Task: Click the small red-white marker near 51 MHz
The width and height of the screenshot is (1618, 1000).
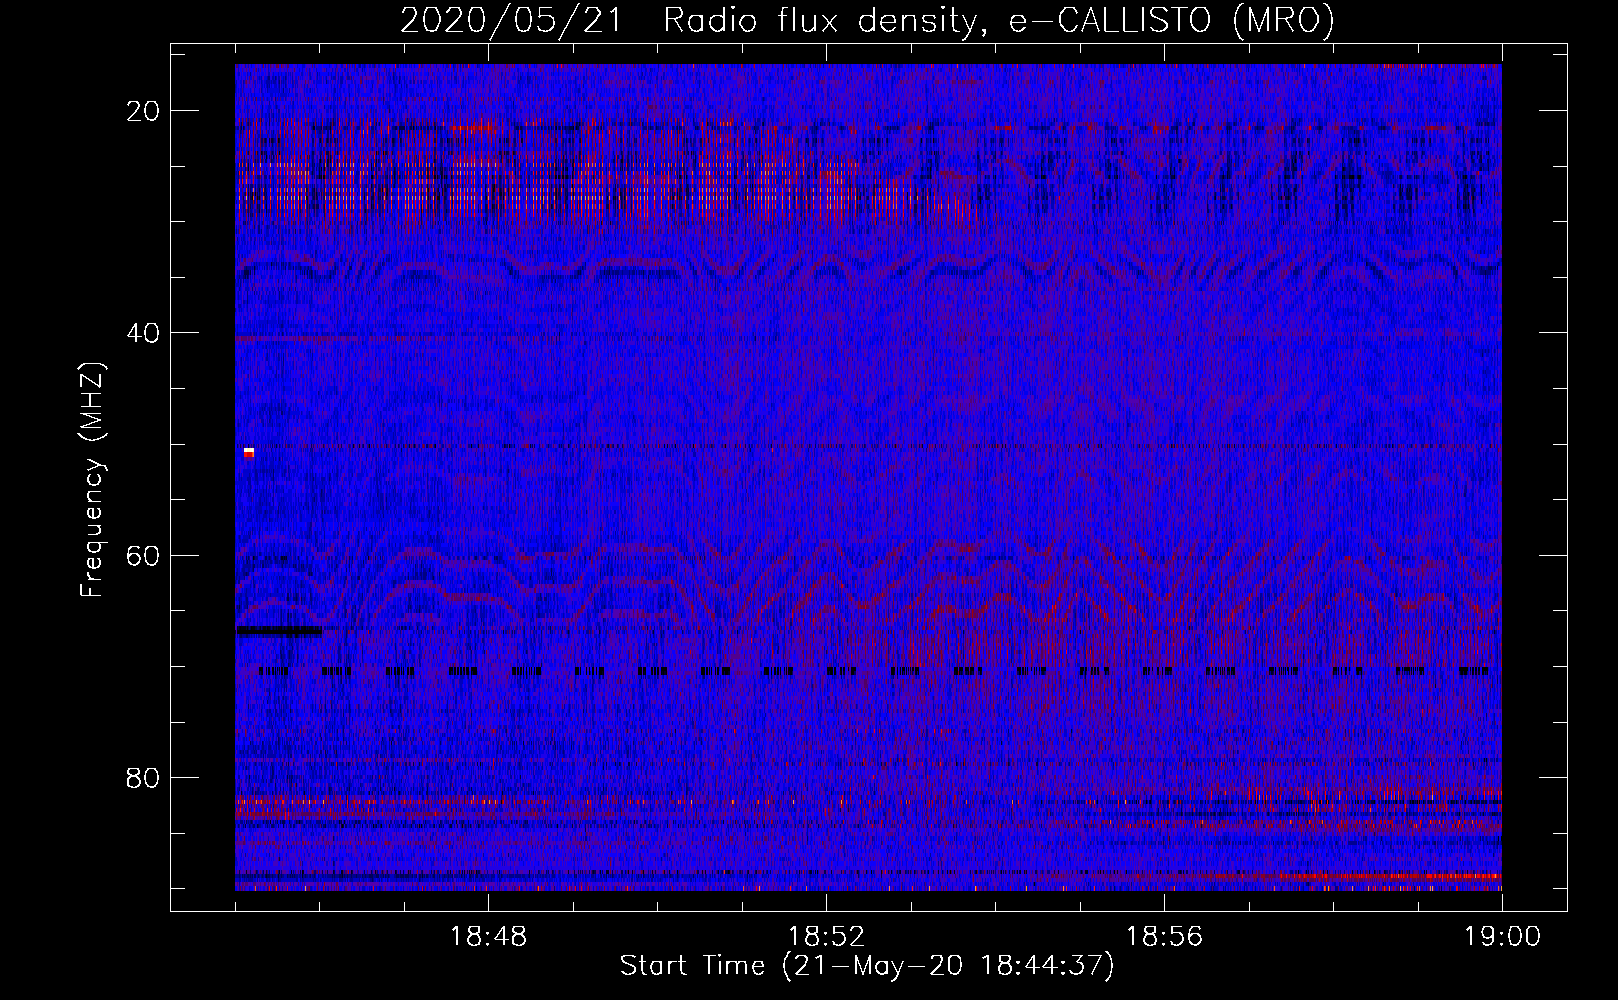Action: [249, 453]
